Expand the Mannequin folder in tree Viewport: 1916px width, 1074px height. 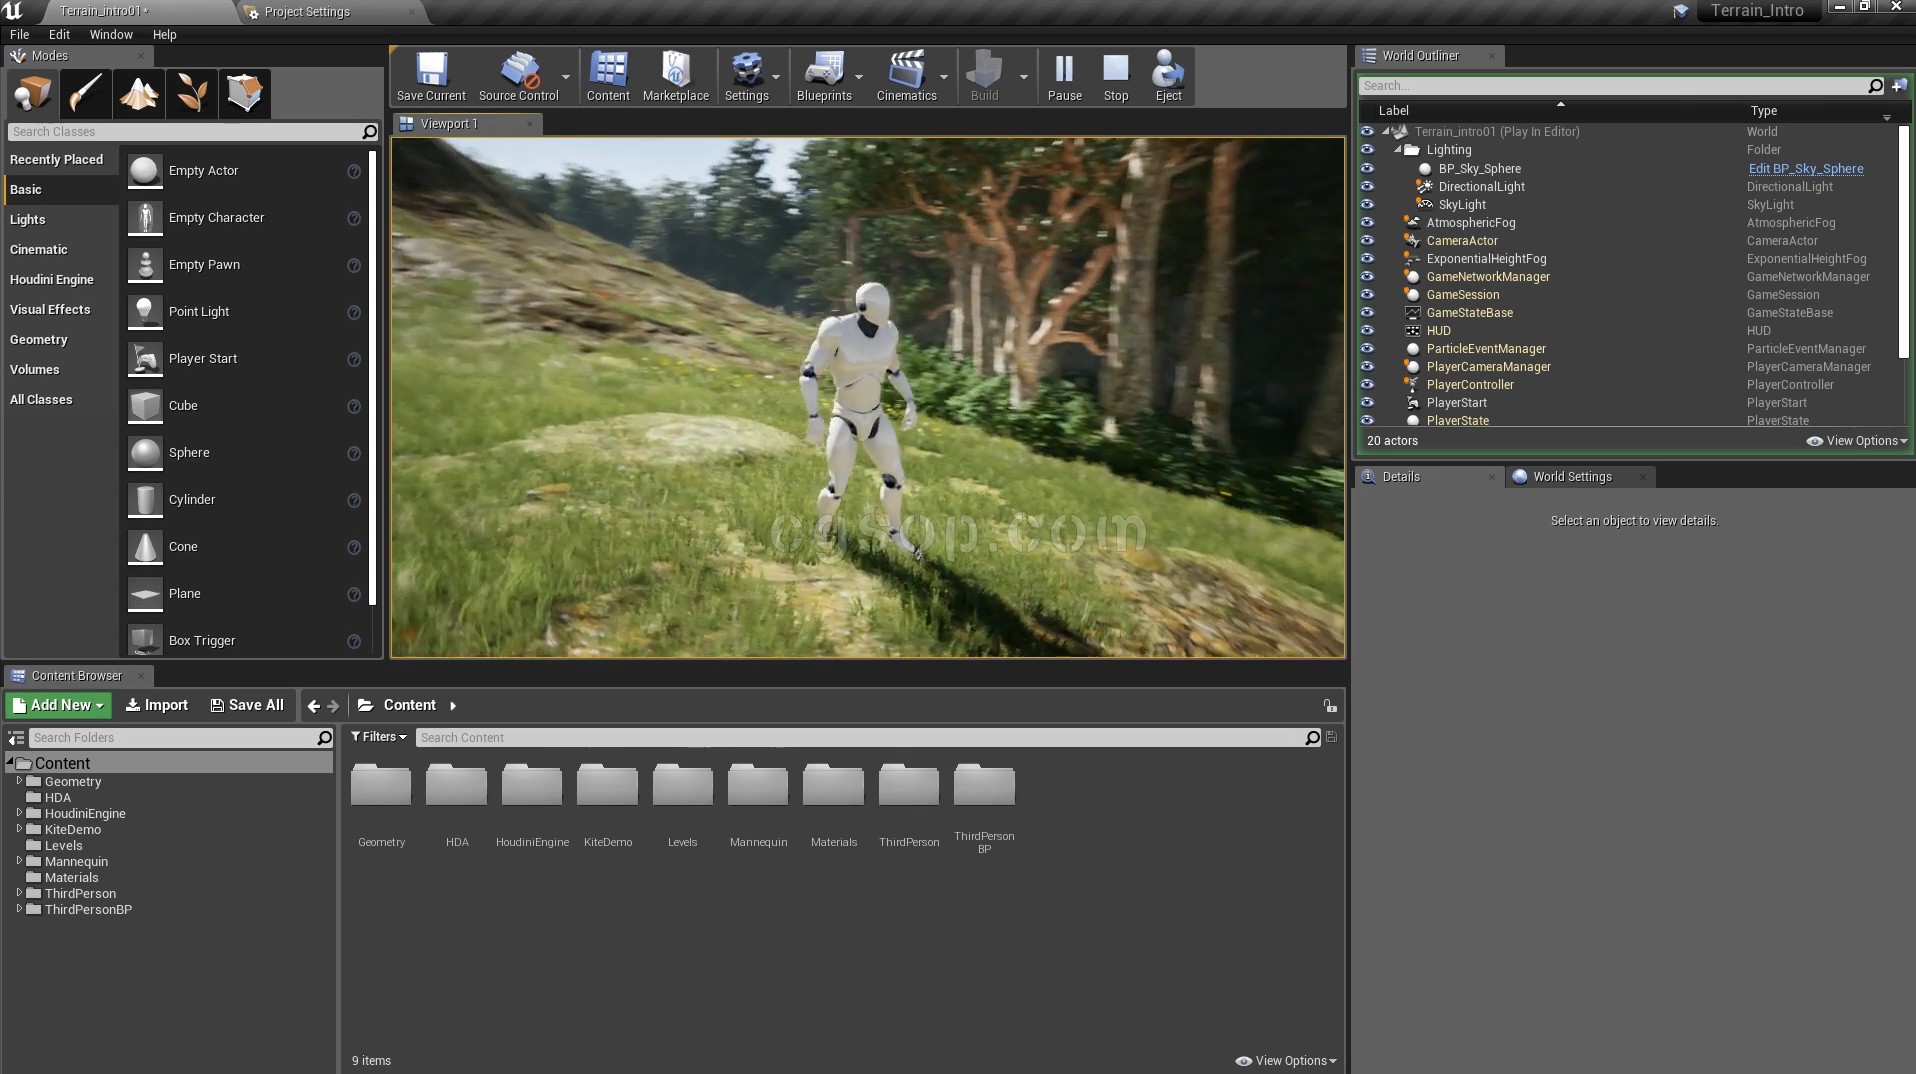pos(19,861)
